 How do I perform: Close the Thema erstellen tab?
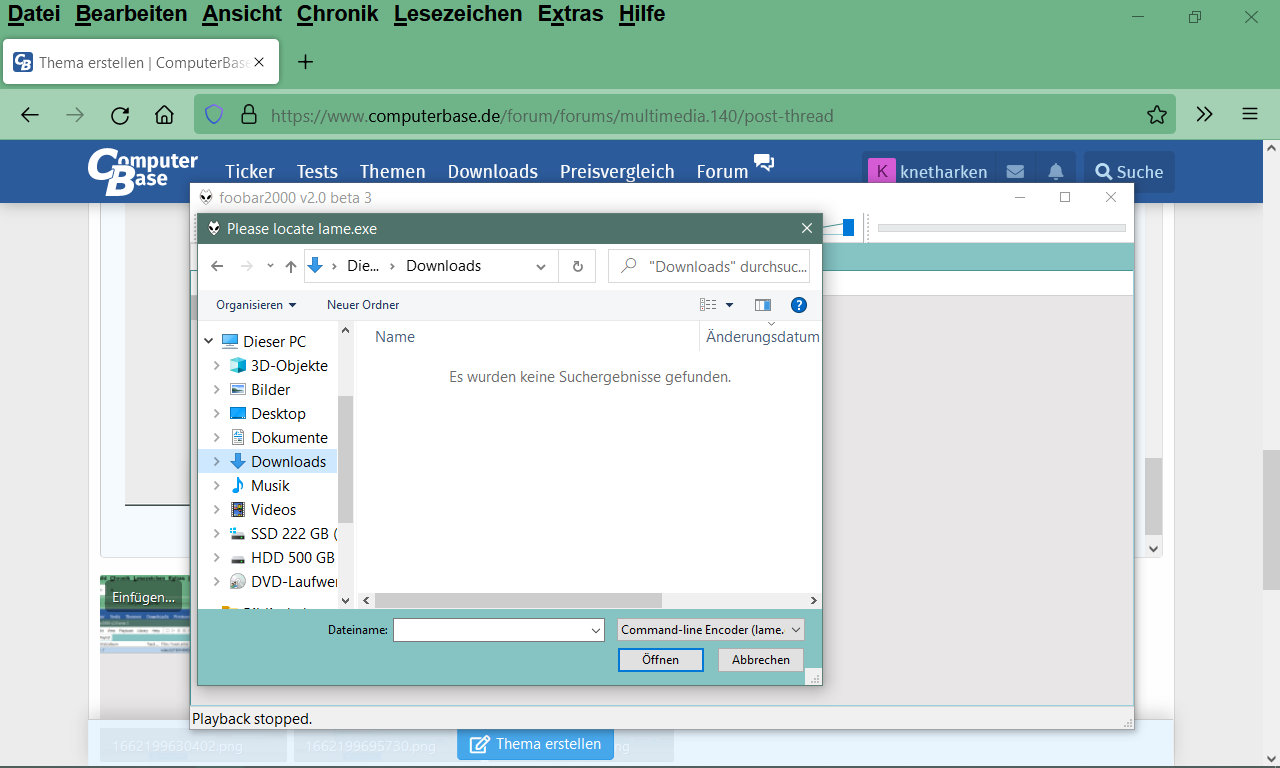(x=259, y=62)
